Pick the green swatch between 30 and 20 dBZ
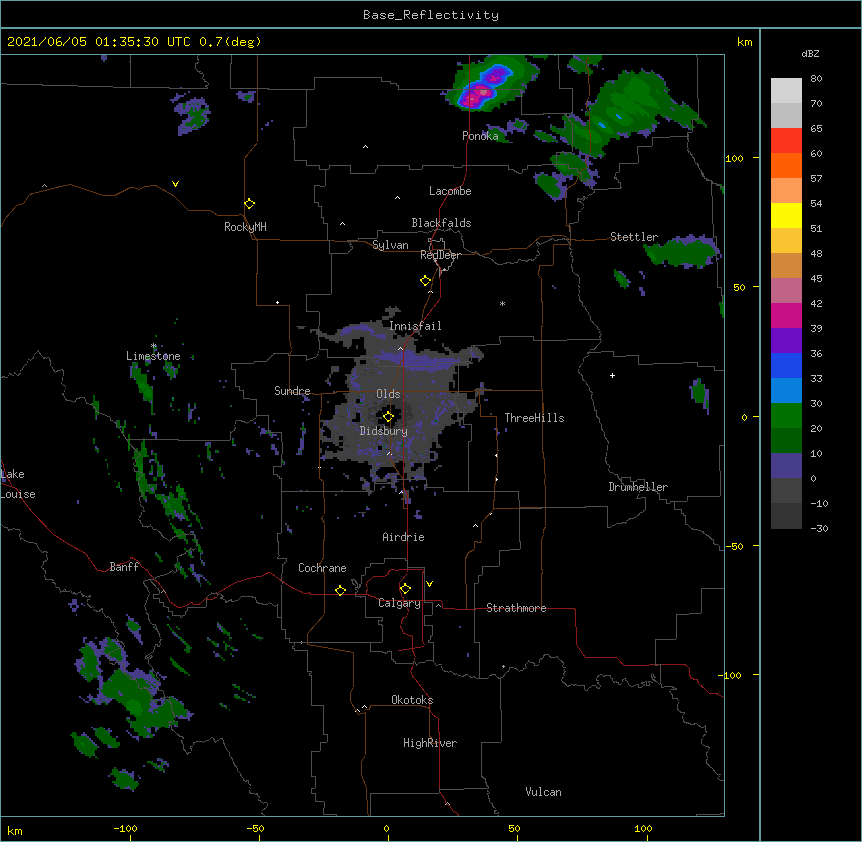The width and height of the screenshot is (862, 842). pyautogui.click(x=786, y=416)
